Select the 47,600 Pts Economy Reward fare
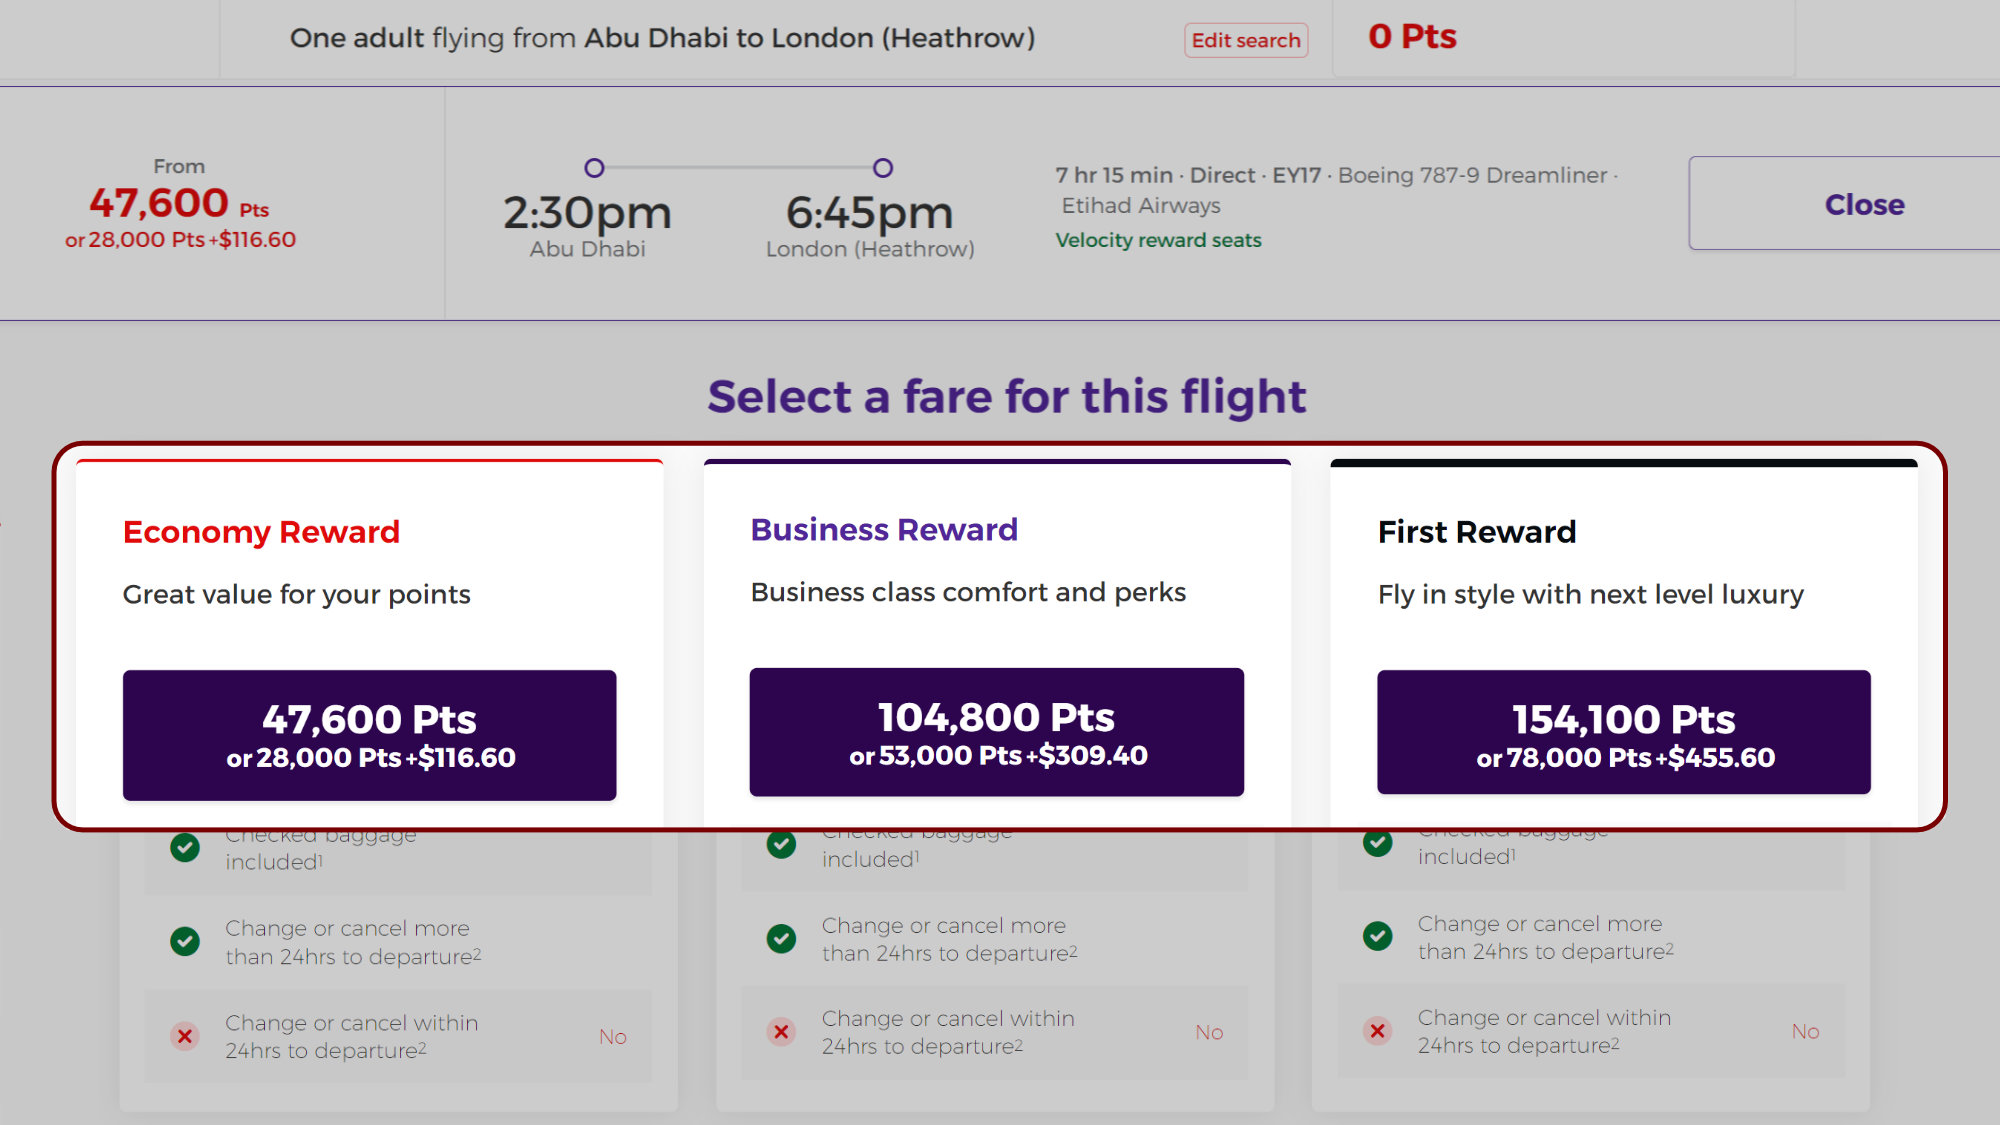This screenshot has height=1125, width=2000. [x=370, y=734]
